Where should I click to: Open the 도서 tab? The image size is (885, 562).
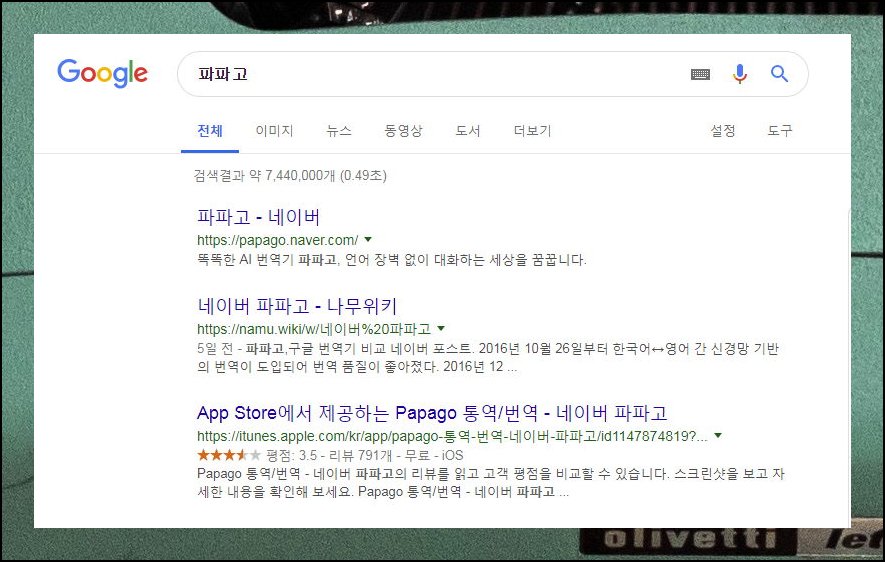click(x=468, y=131)
